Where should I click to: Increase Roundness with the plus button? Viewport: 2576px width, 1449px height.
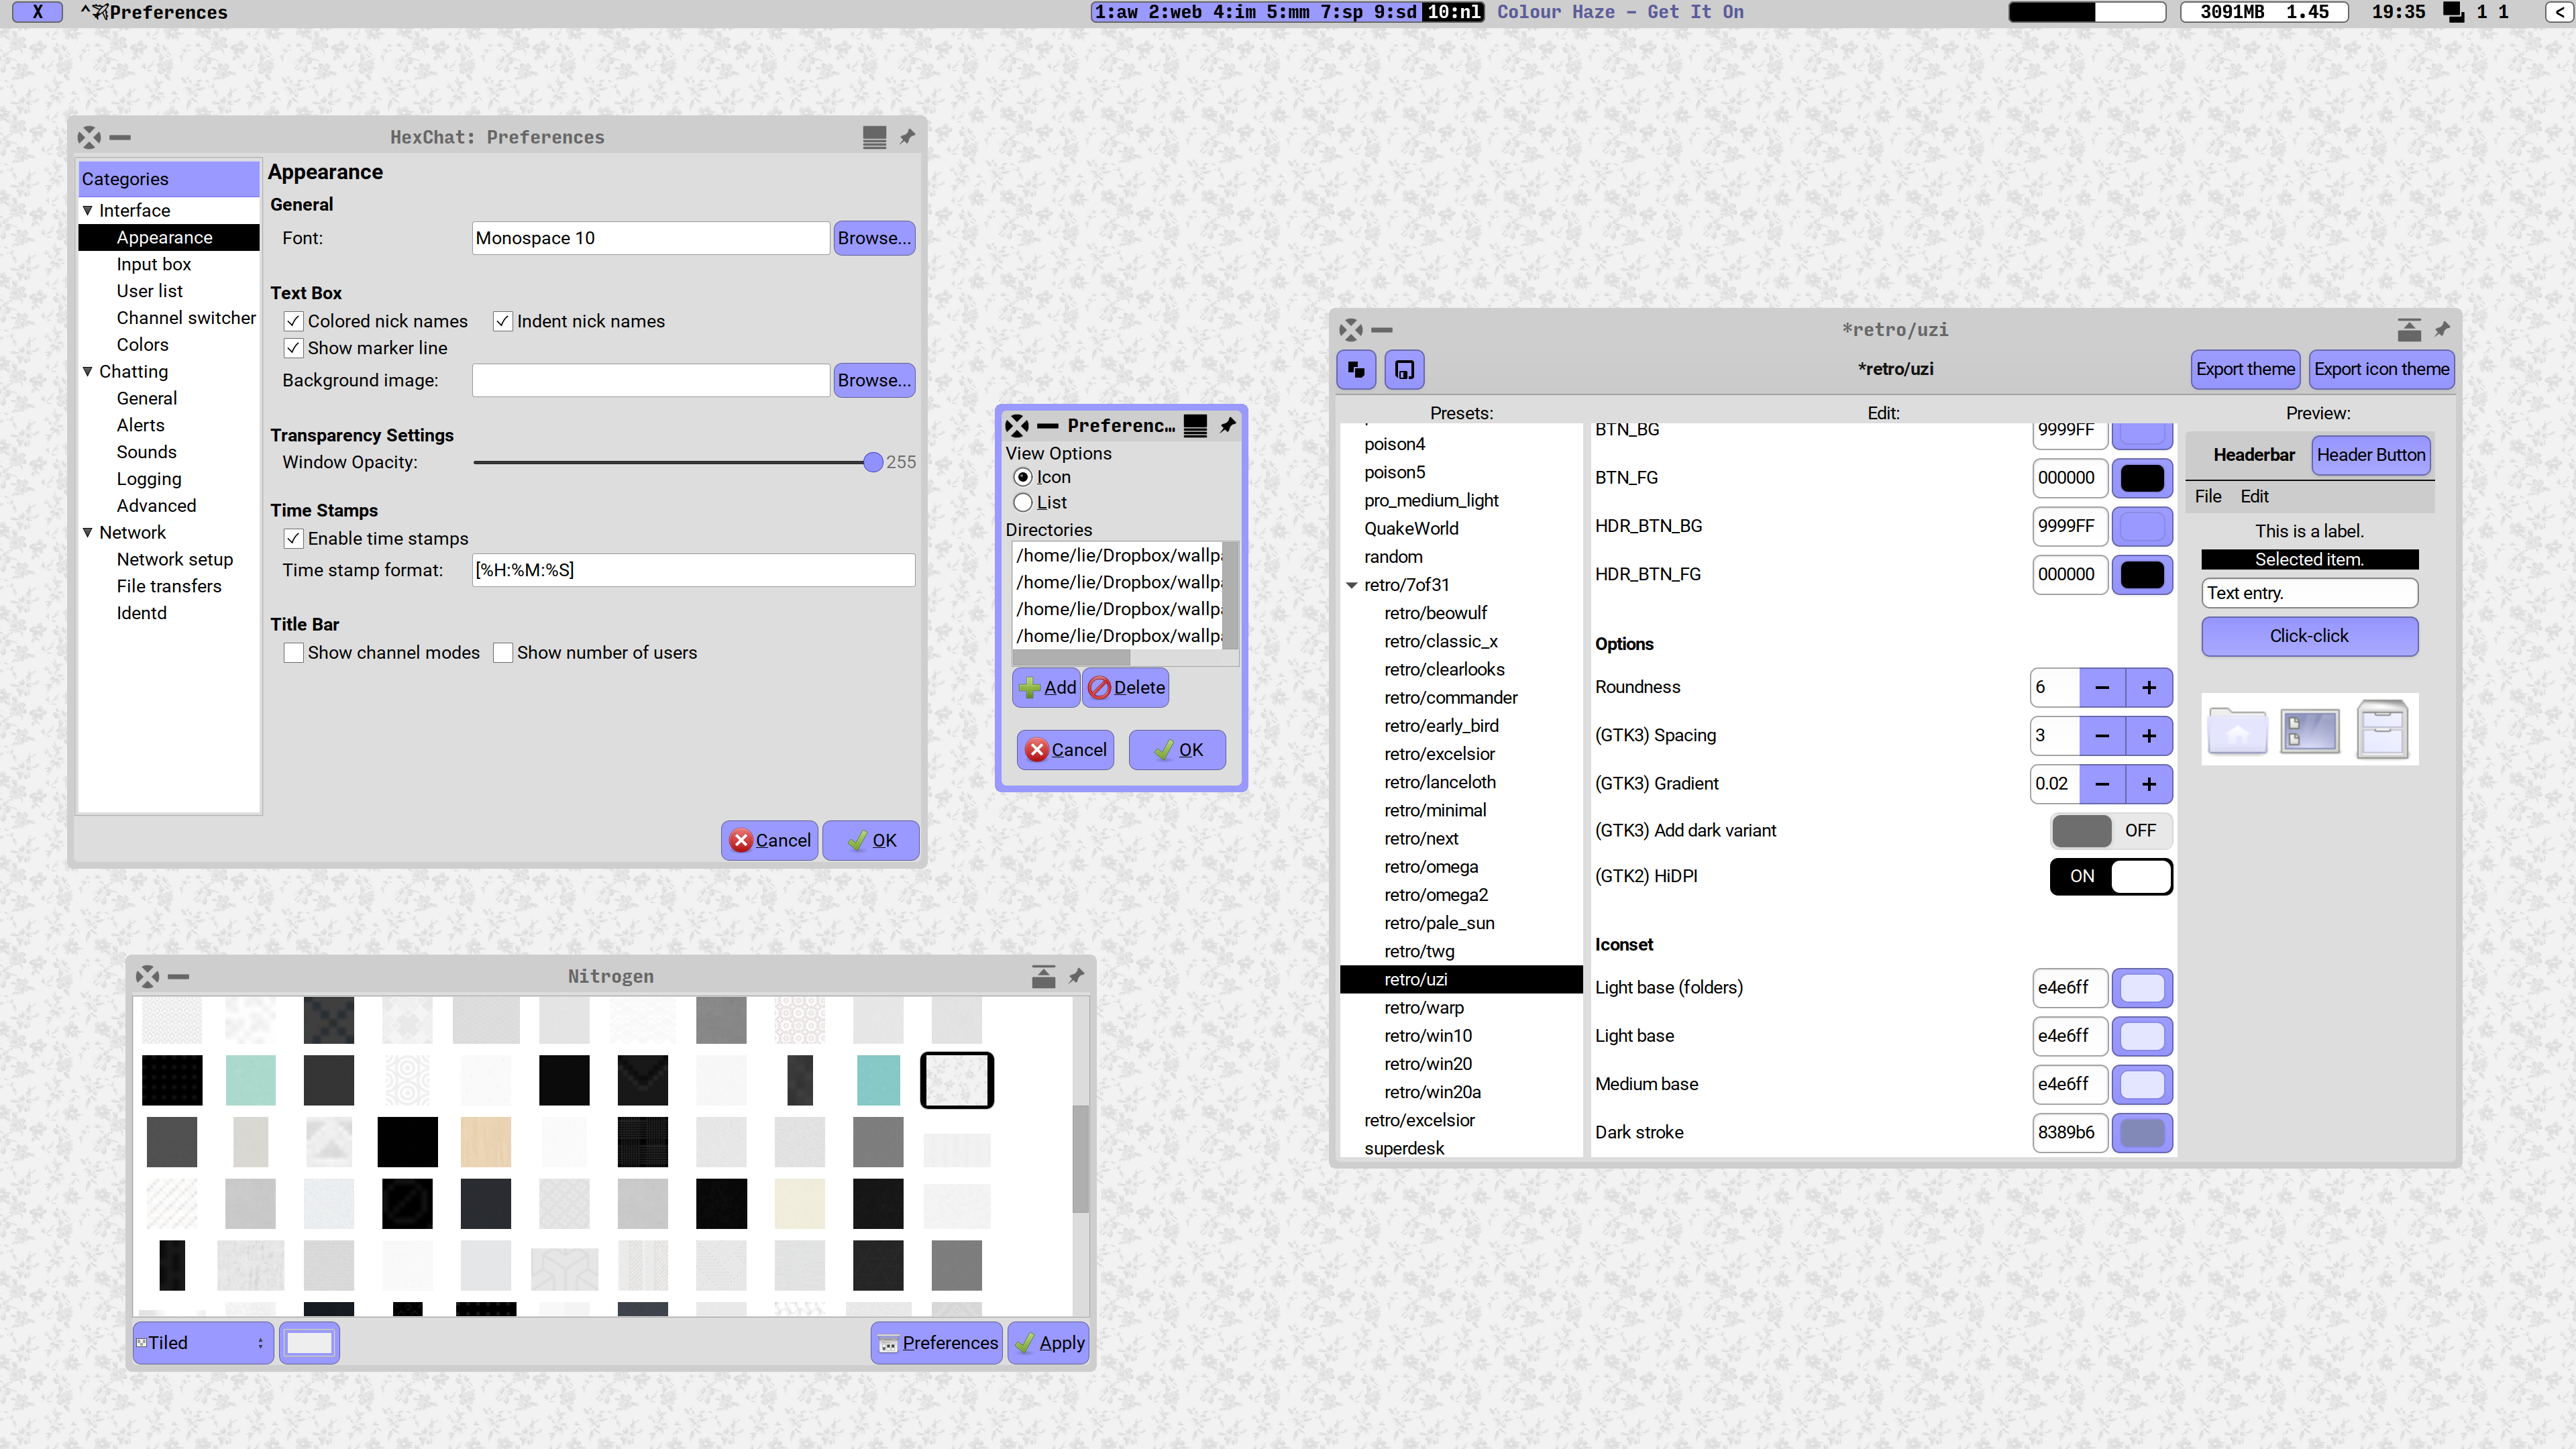[2148, 687]
